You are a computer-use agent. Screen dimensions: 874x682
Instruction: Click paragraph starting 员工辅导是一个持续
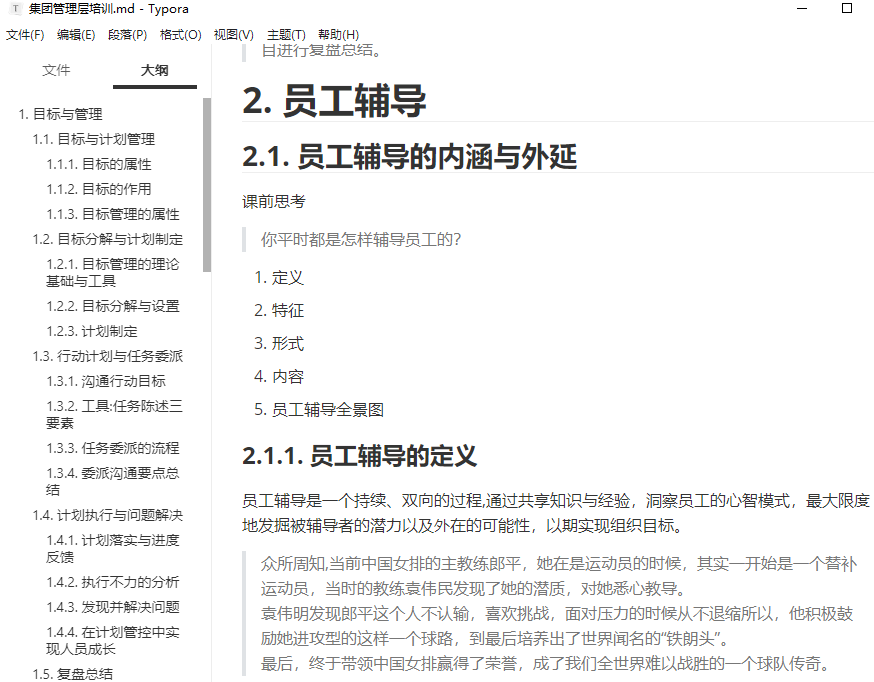tap(556, 513)
